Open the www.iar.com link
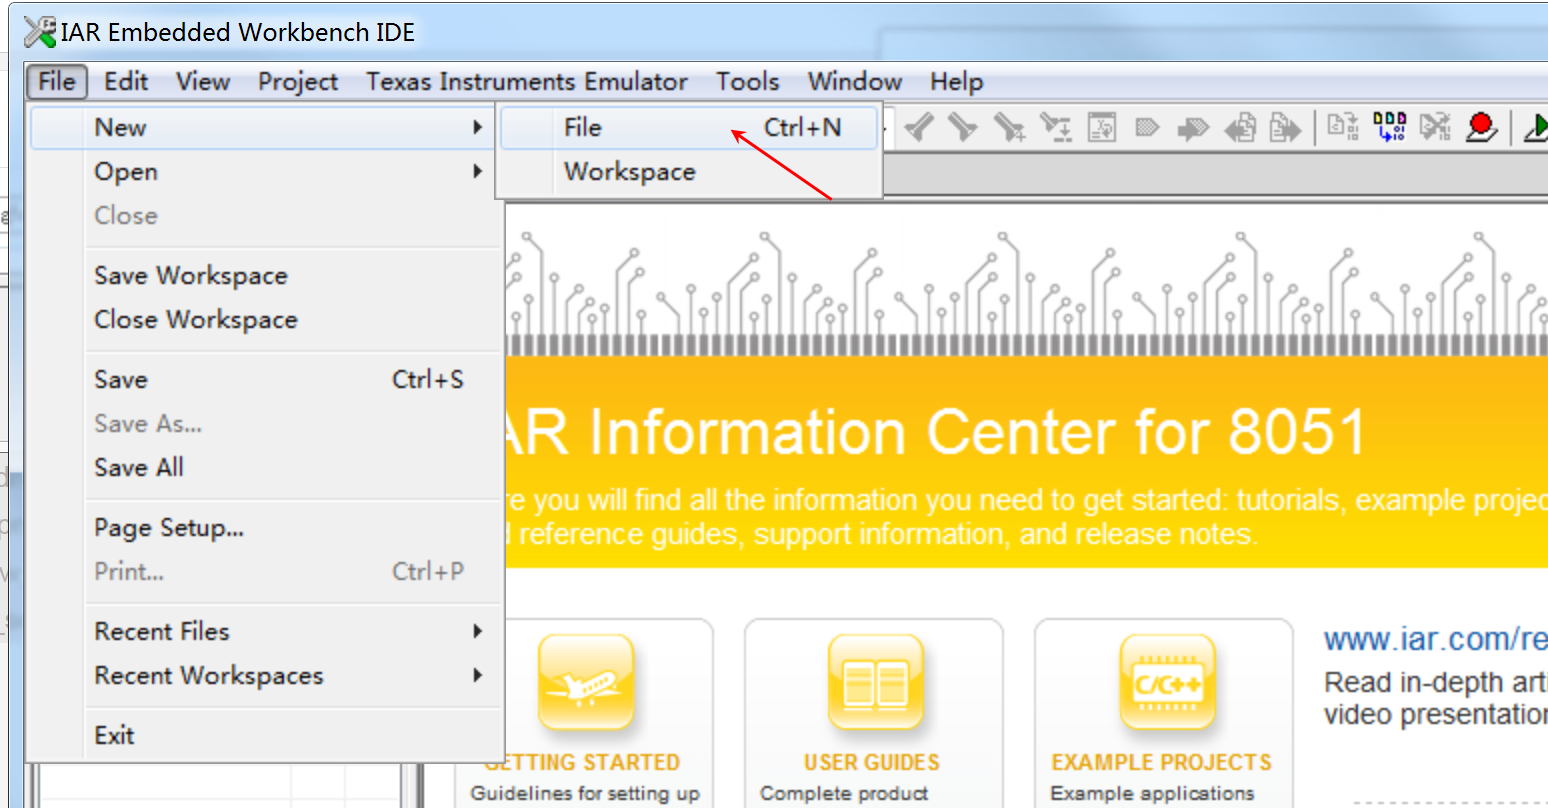1548x808 pixels. (x=1435, y=639)
